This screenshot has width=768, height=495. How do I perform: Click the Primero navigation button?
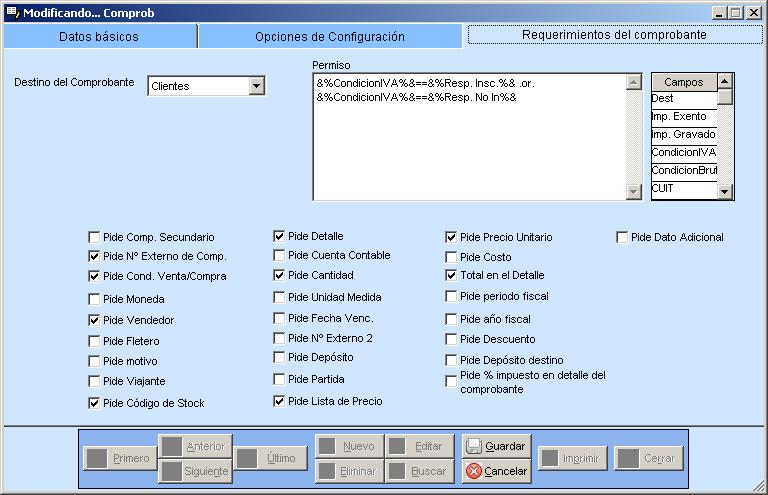coord(119,458)
